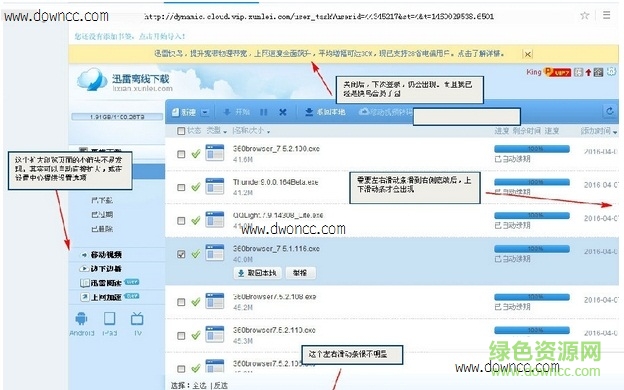Click the file name 360browser_7.5.1.116.exe

[276, 249]
